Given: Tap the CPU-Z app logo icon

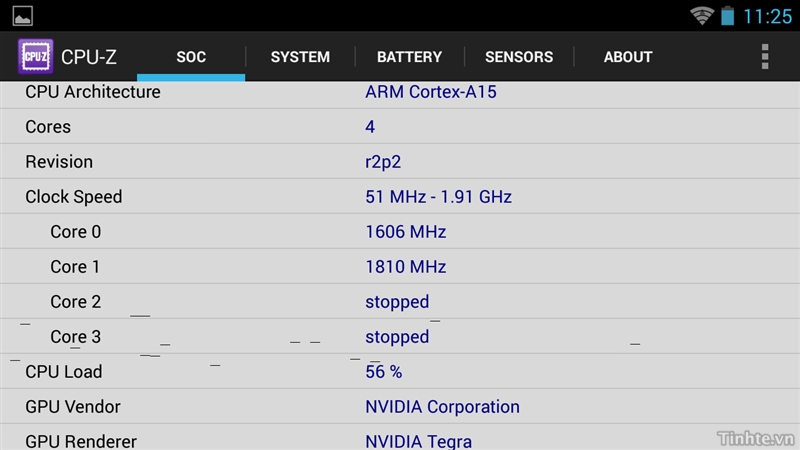Looking at the screenshot, I should tap(36, 56).
